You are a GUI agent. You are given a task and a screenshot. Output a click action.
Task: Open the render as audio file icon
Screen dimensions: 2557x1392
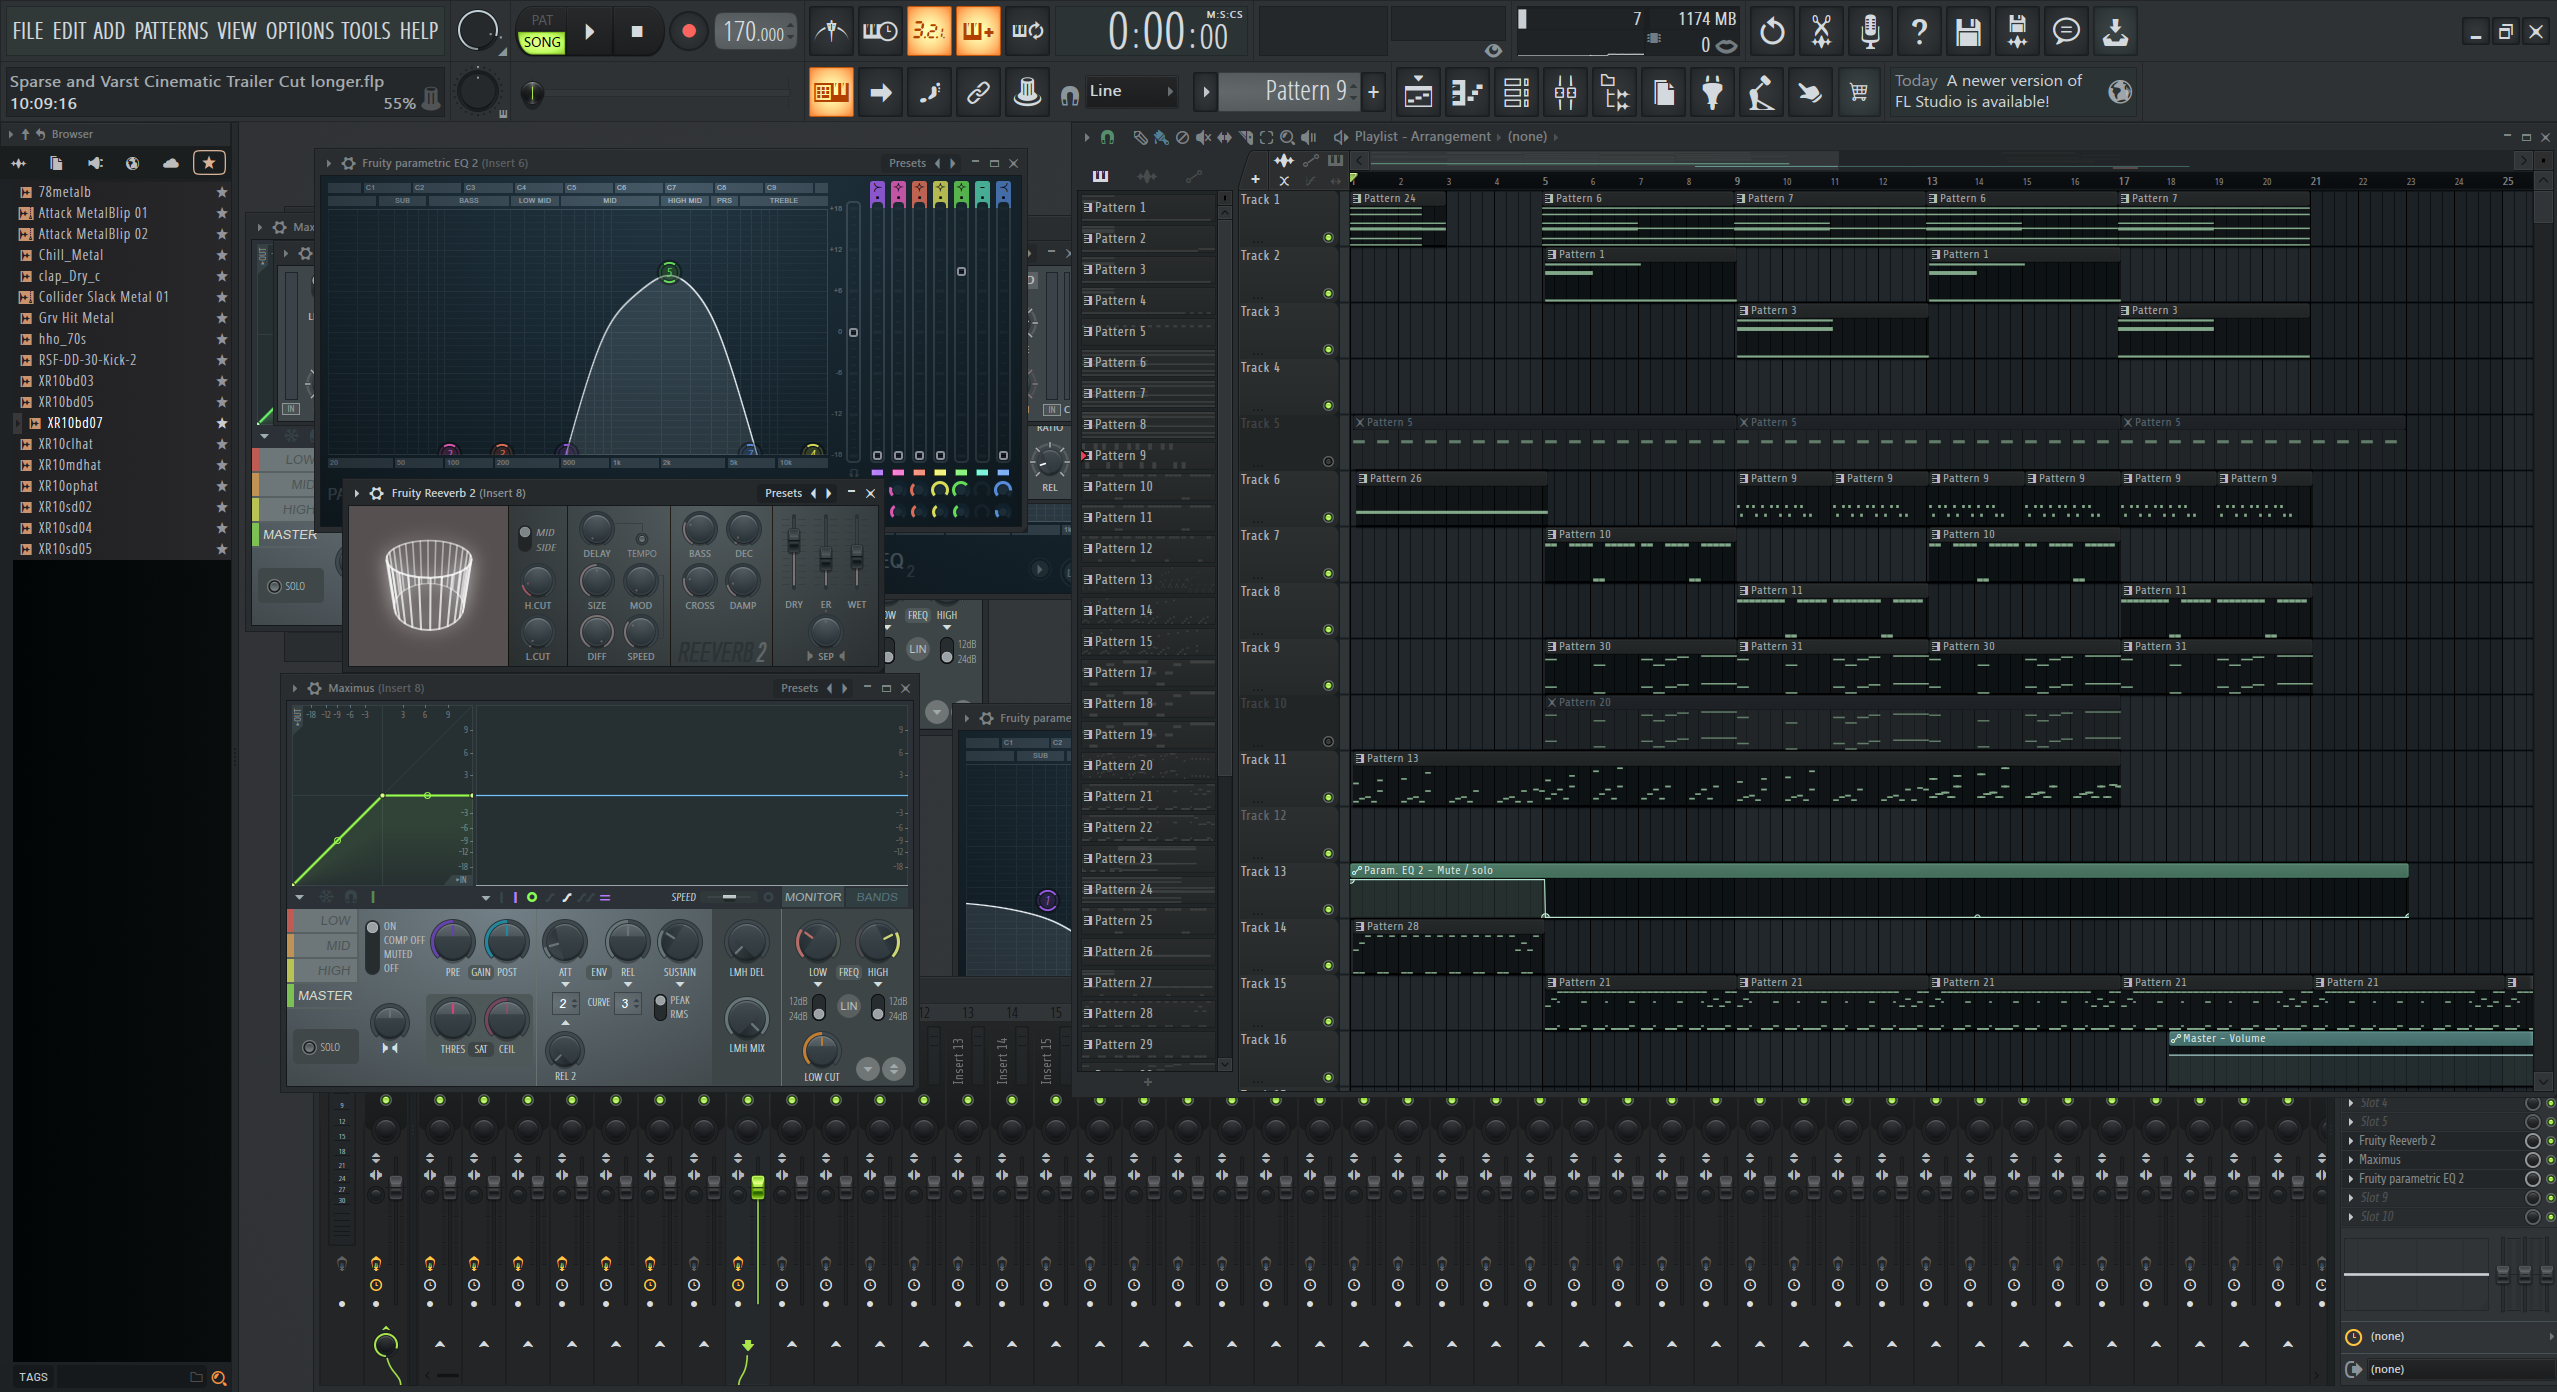click(2017, 32)
